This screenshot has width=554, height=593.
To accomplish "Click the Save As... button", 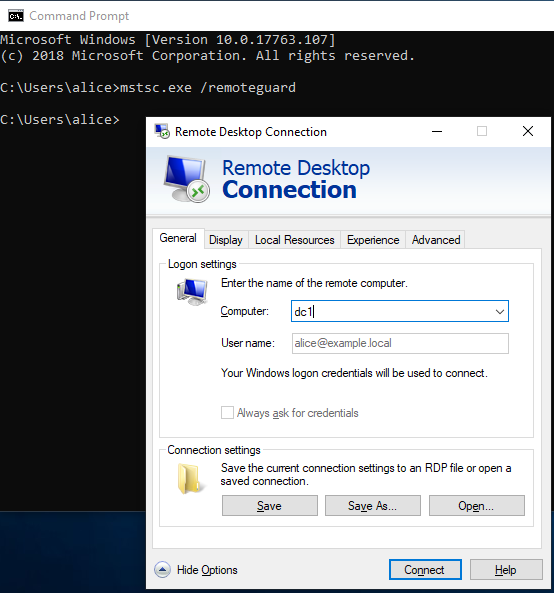I will click(373, 506).
